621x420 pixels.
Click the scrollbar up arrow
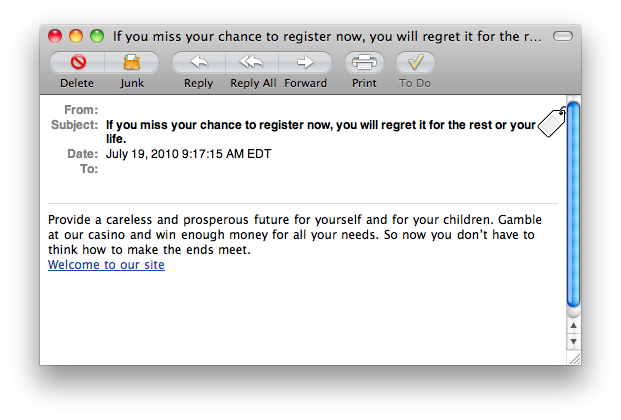[573, 325]
